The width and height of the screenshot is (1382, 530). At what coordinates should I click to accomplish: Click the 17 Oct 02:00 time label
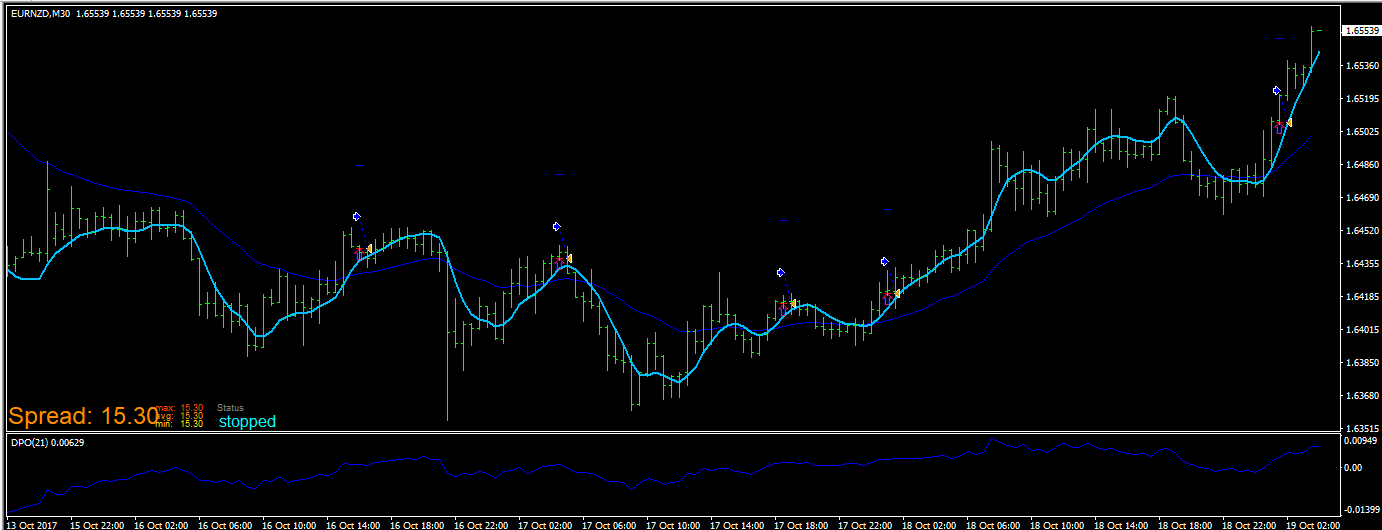coord(544,524)
